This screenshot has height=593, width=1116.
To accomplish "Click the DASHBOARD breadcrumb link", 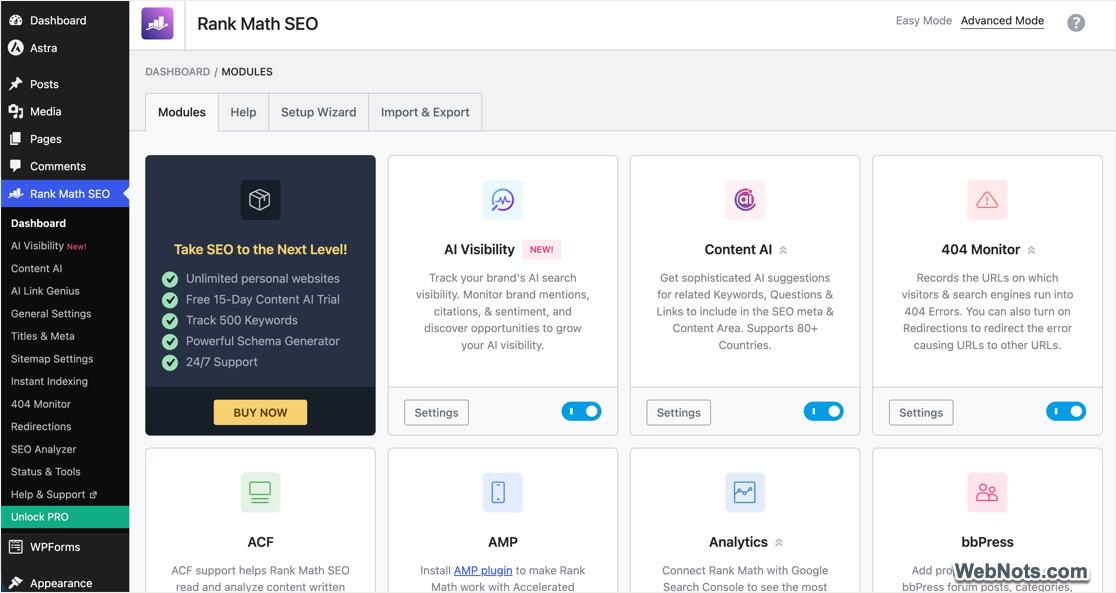I will [177, 72].
